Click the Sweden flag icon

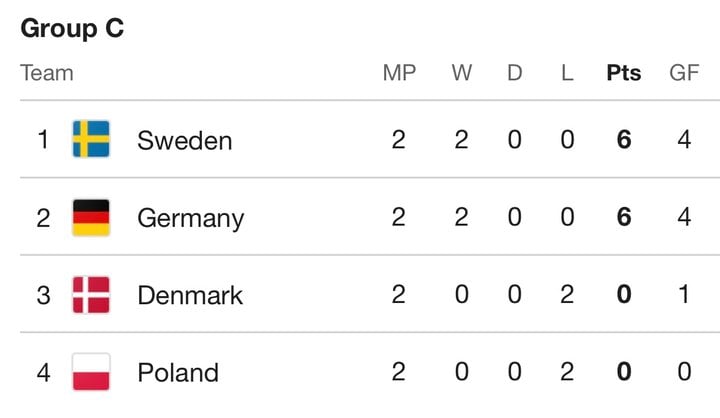pos(91,139)
